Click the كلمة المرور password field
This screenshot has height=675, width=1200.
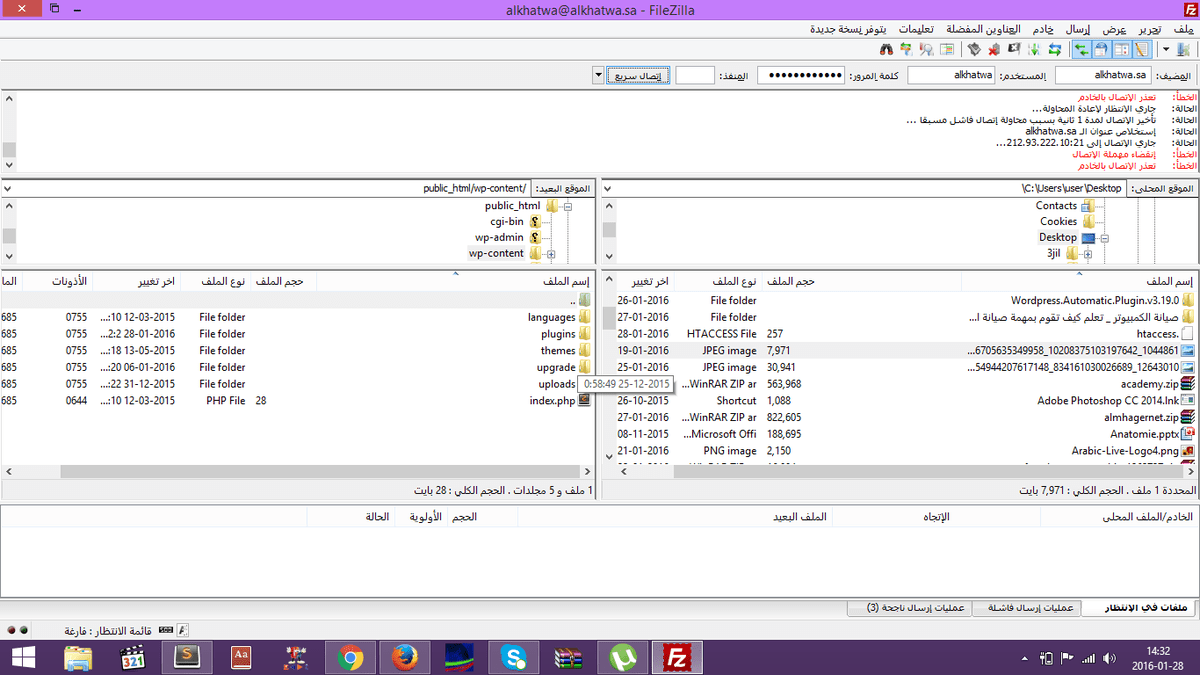pyautogui.click(x=800, y=75)
